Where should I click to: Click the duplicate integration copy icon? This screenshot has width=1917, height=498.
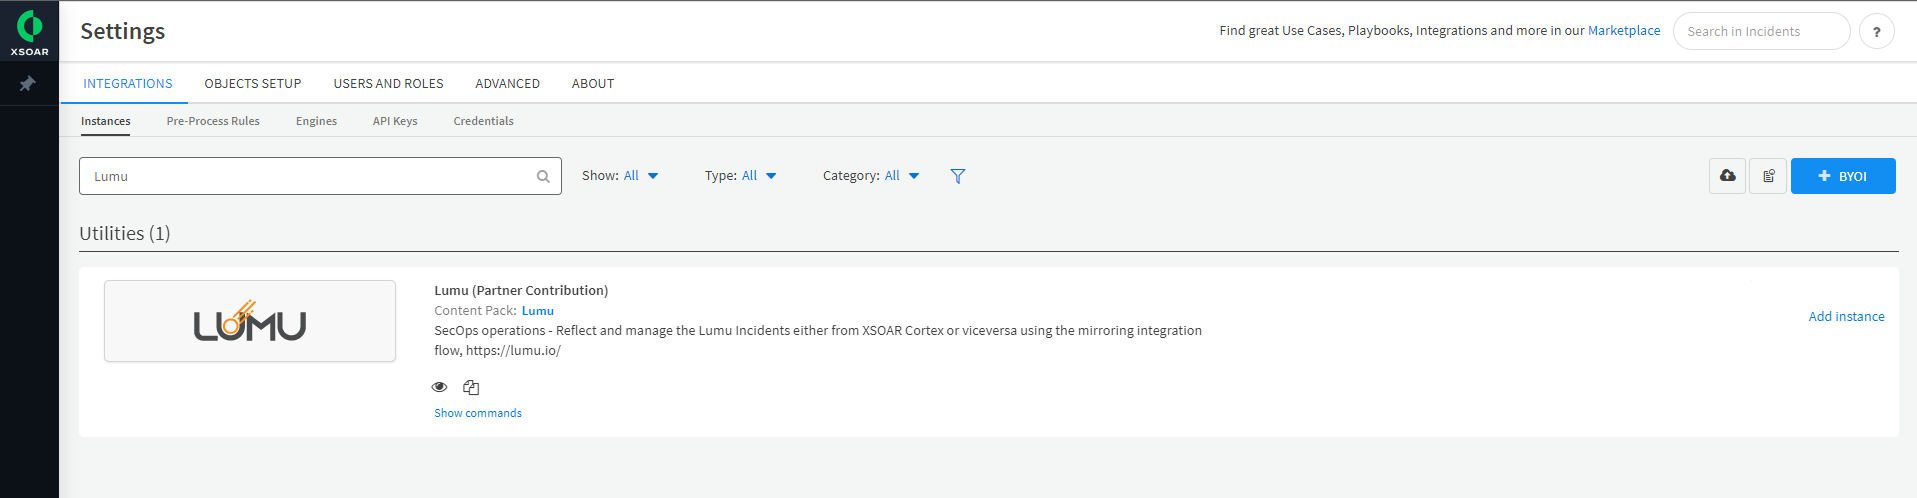(x=471, y=387)
